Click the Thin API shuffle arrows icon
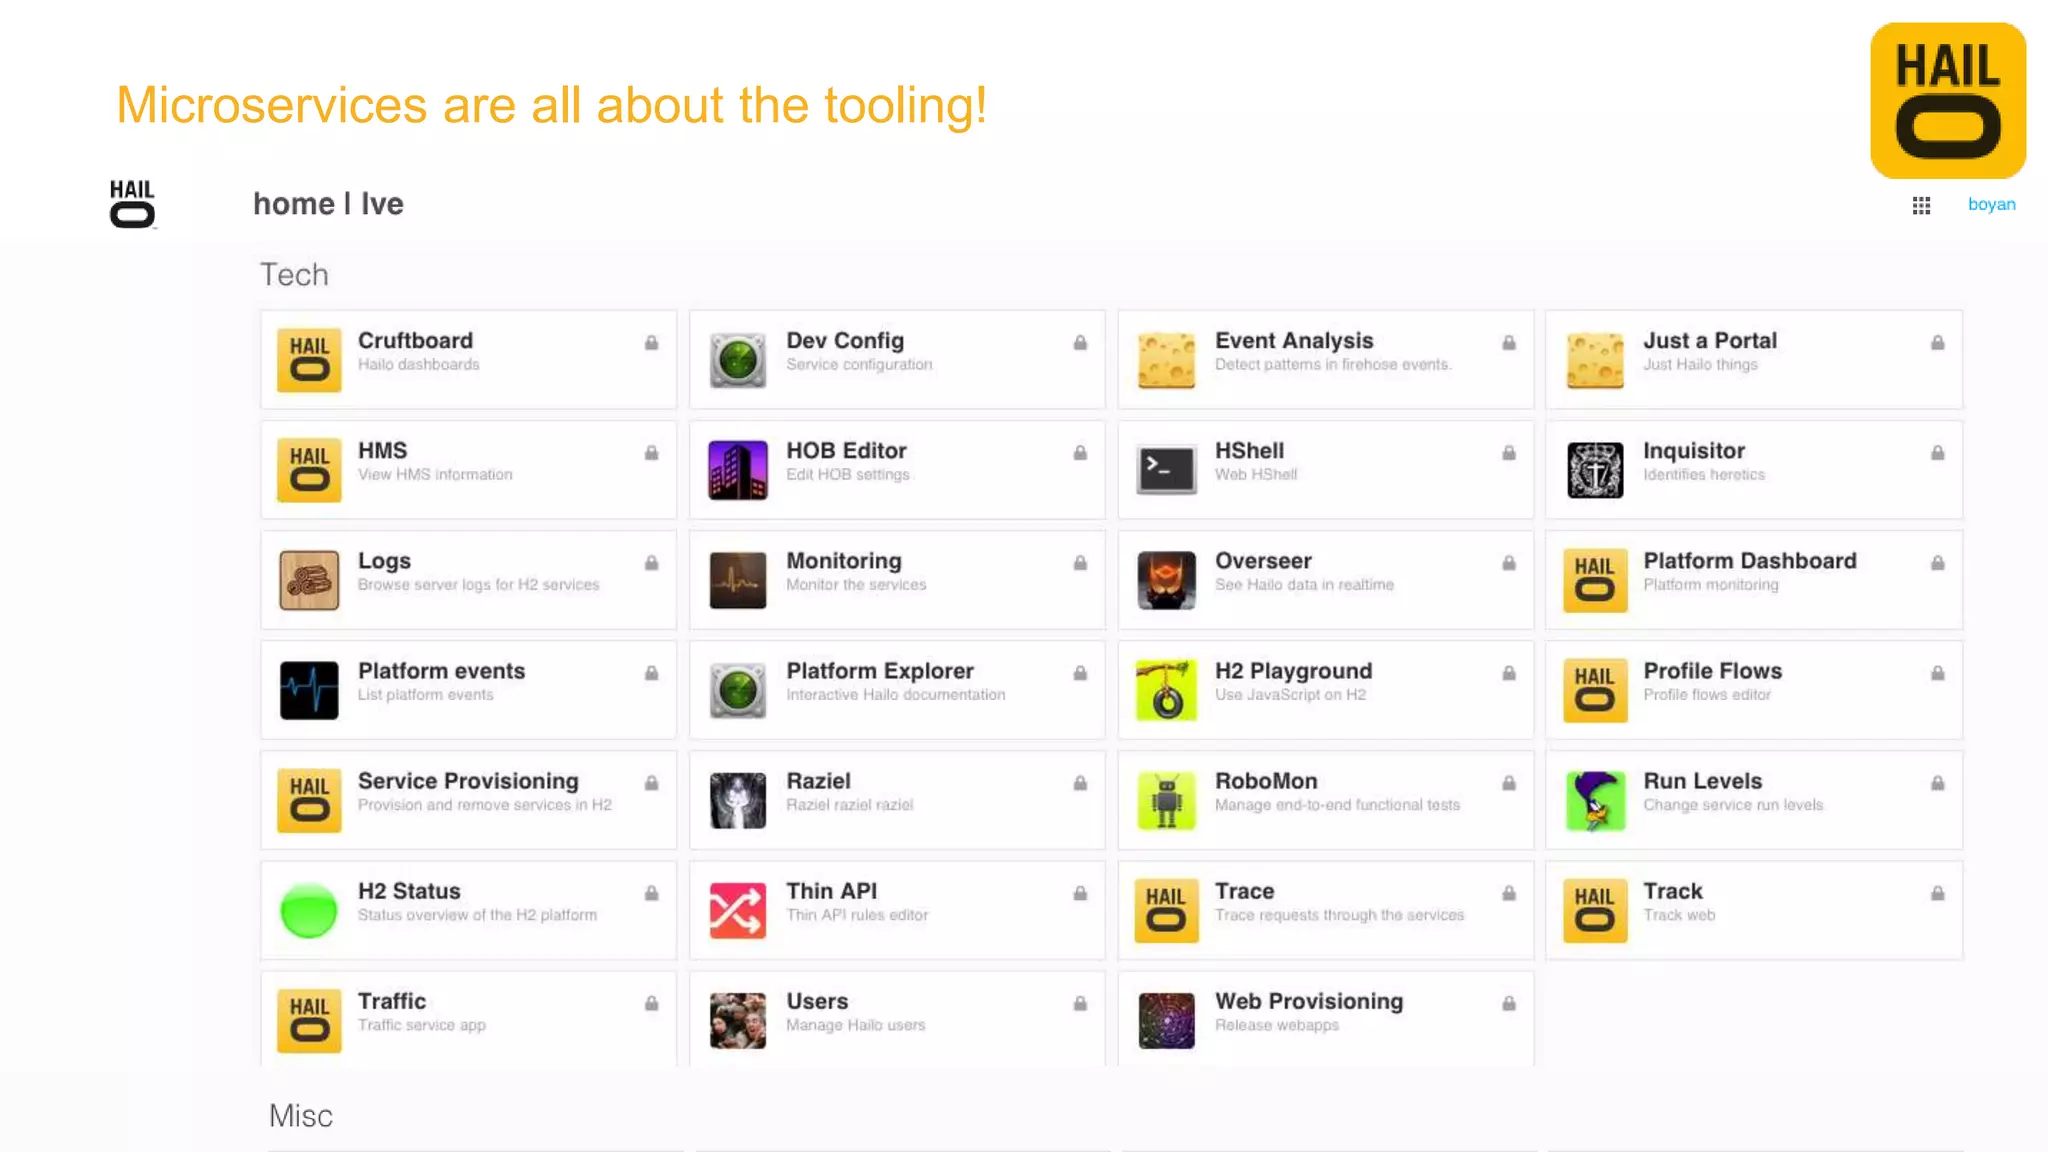Image resolution: width=2048 pixels, height=1152 pixels. (738, 910)
